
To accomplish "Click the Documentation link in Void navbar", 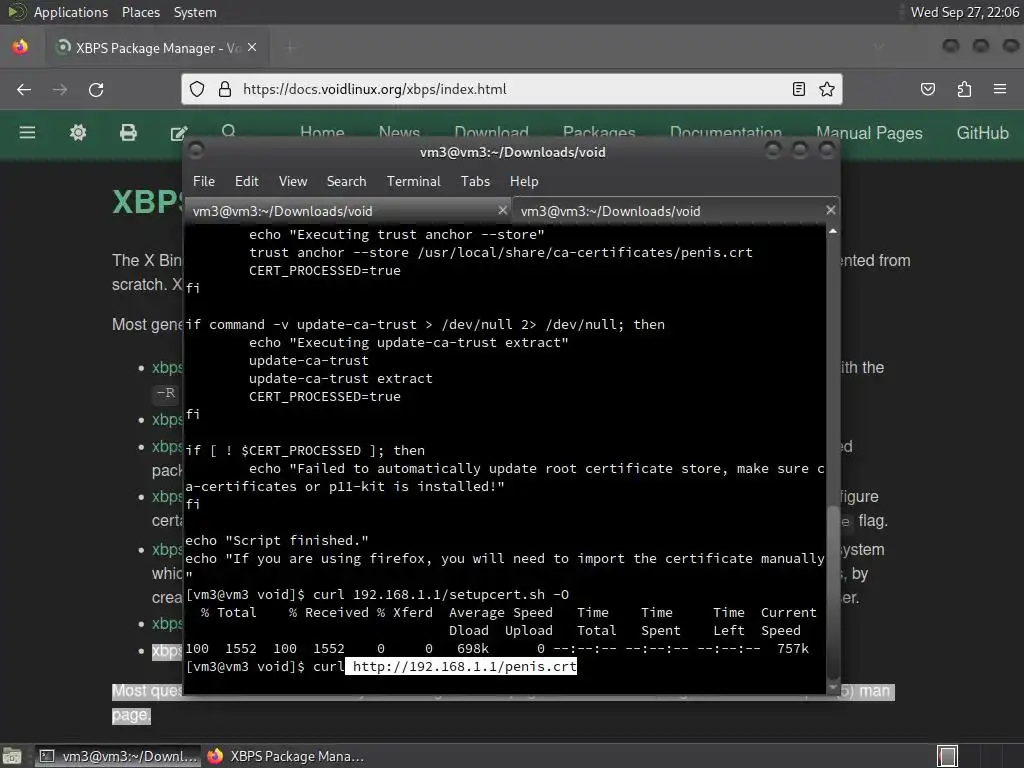I will [726, 133].
